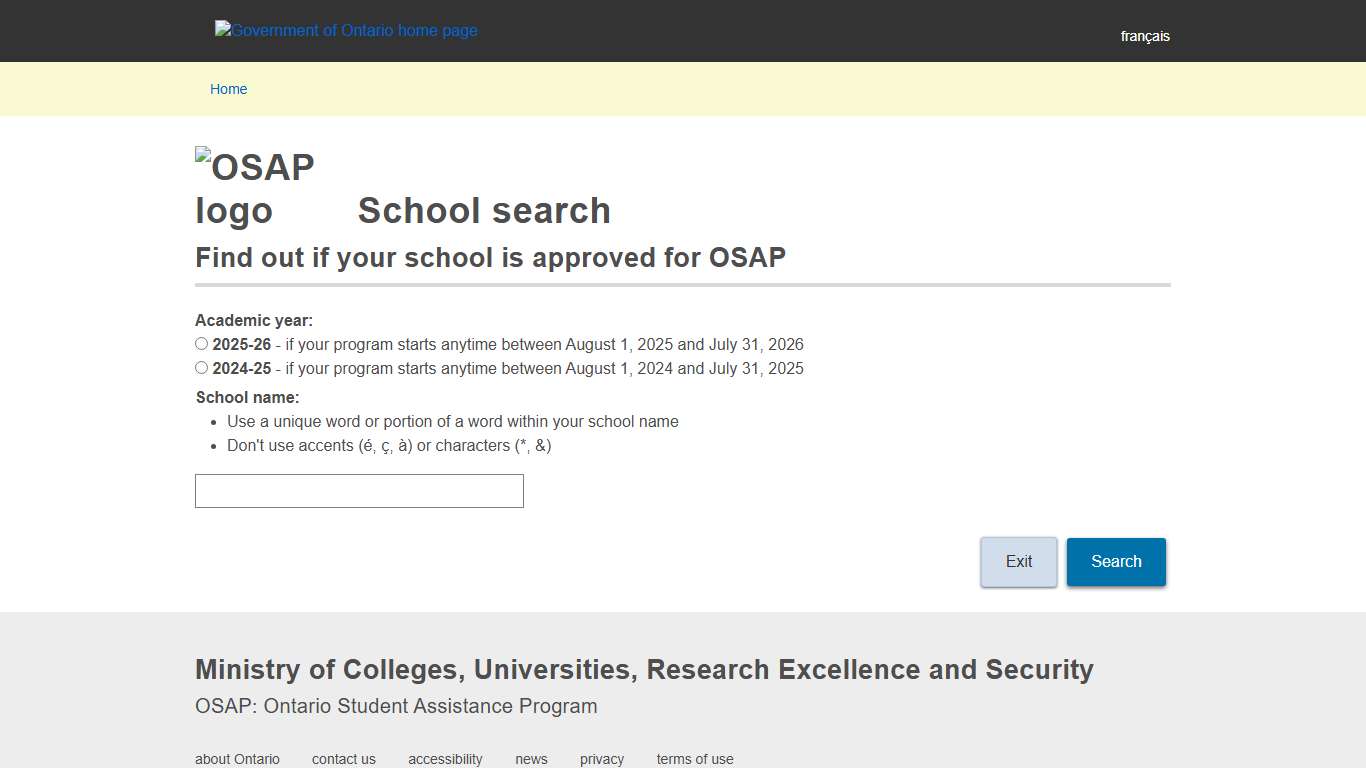Screen dimensions: 1366x768
Task: Click the Government of Ontario home page logo
Action: (x=346, y=30)
